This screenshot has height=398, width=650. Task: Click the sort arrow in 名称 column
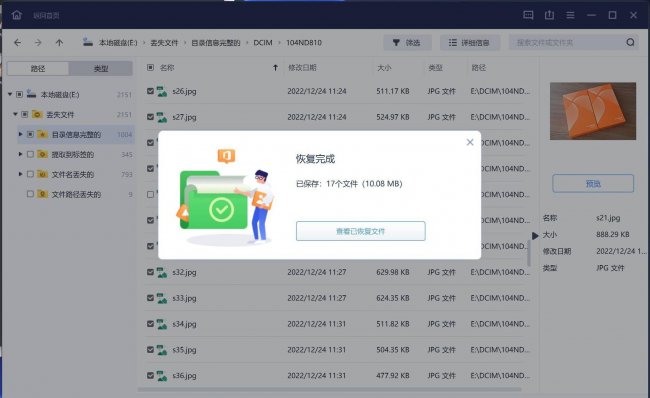coord(275,68)
